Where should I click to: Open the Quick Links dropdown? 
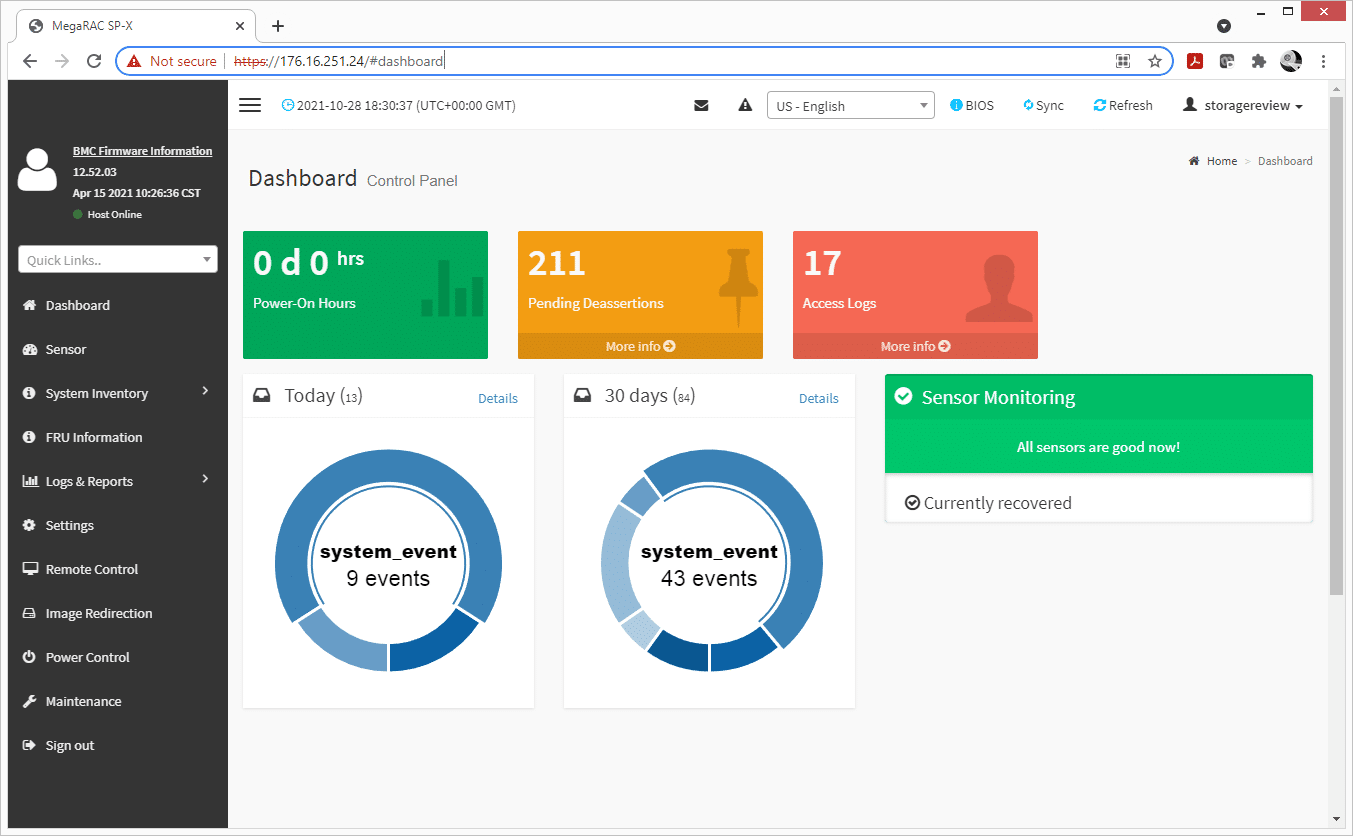[118, 259]
